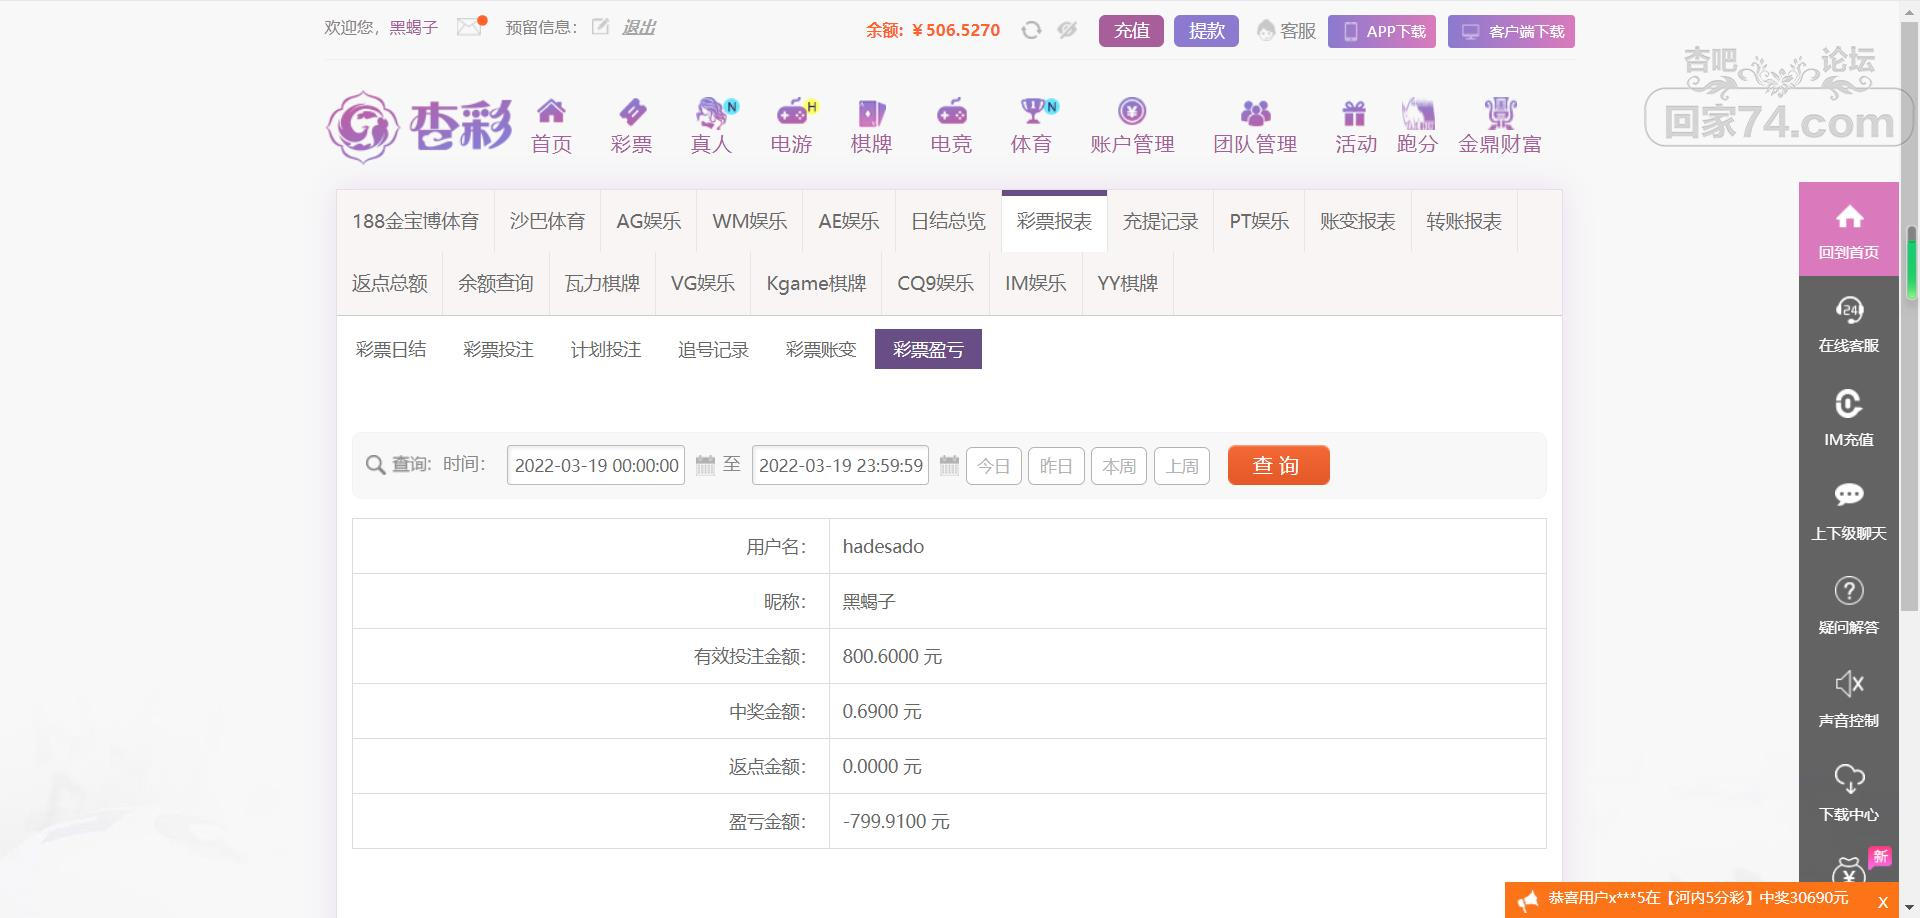Image resolution: width=1920 pixels, height=918 pixels.
Task: Open end date calendar picker
Action: click(949, 465)
